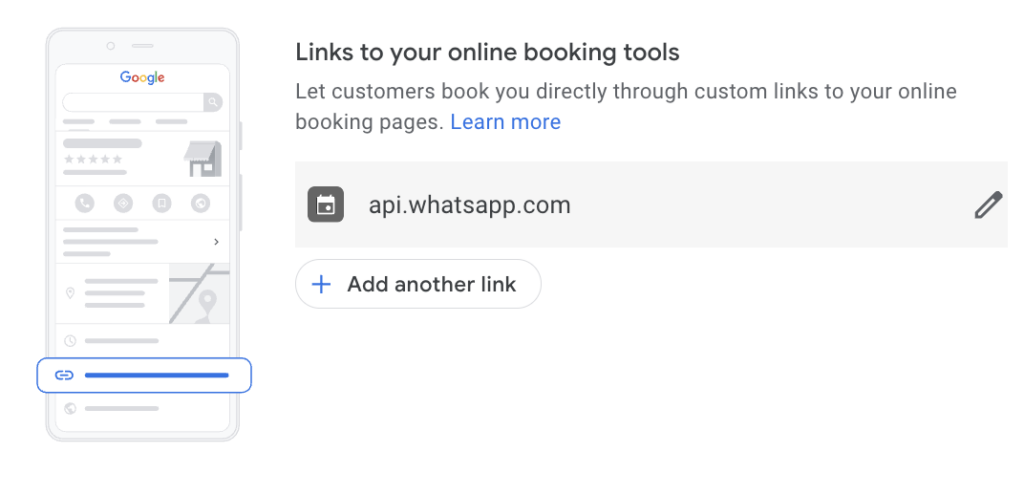Click the calendar booking icon beside api.whatsapp.com
This screenshot has height=495, width=1024.
tap(325, 205)
